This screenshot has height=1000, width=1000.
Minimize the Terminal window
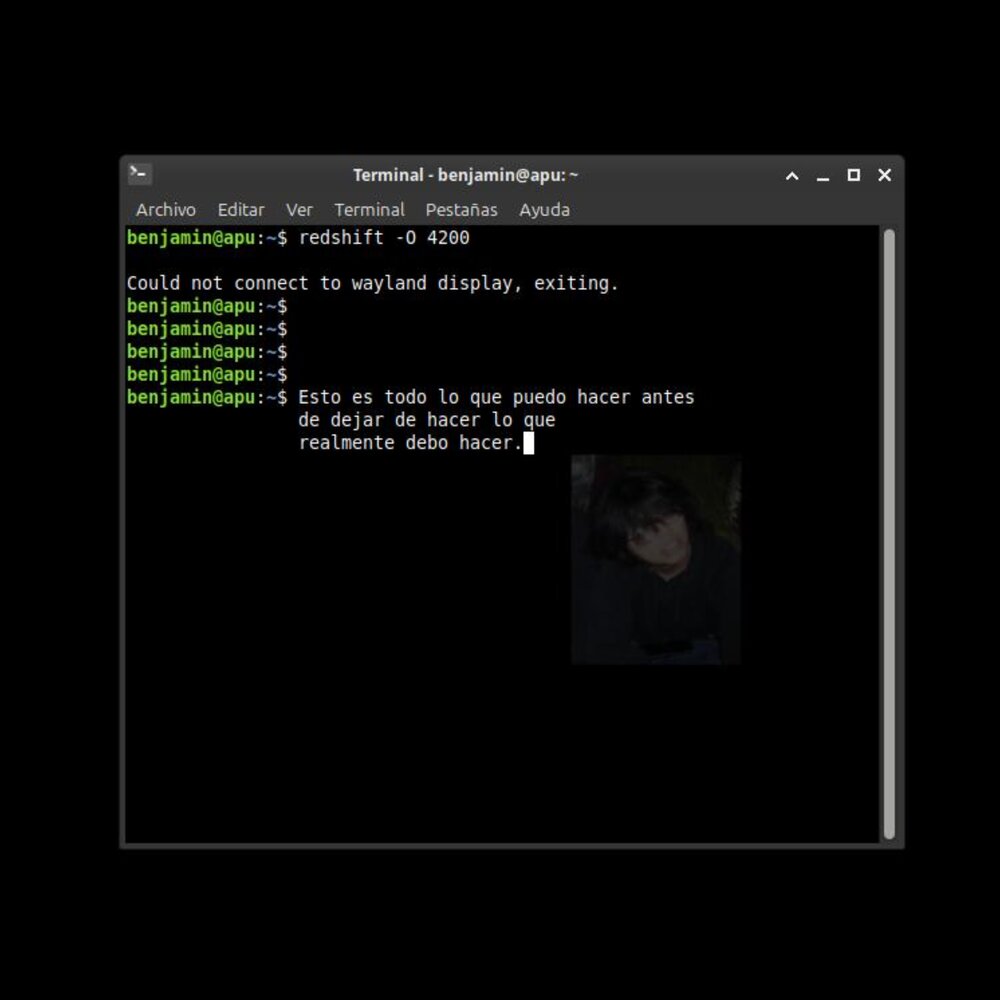pyautogui.click(x=823, y=176)
